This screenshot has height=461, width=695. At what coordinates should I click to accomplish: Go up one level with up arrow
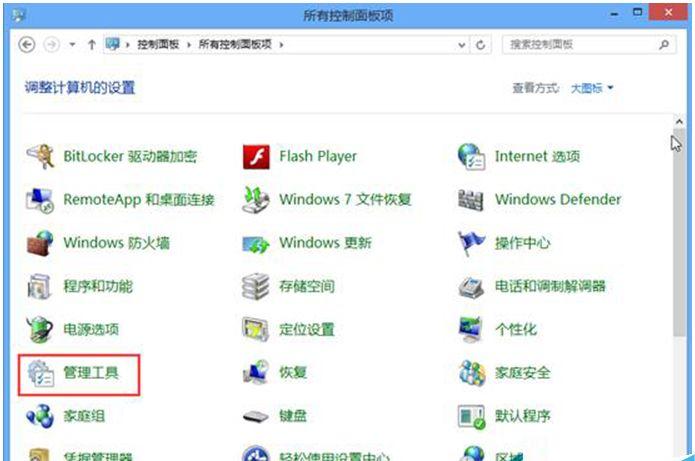click(91, 44)
